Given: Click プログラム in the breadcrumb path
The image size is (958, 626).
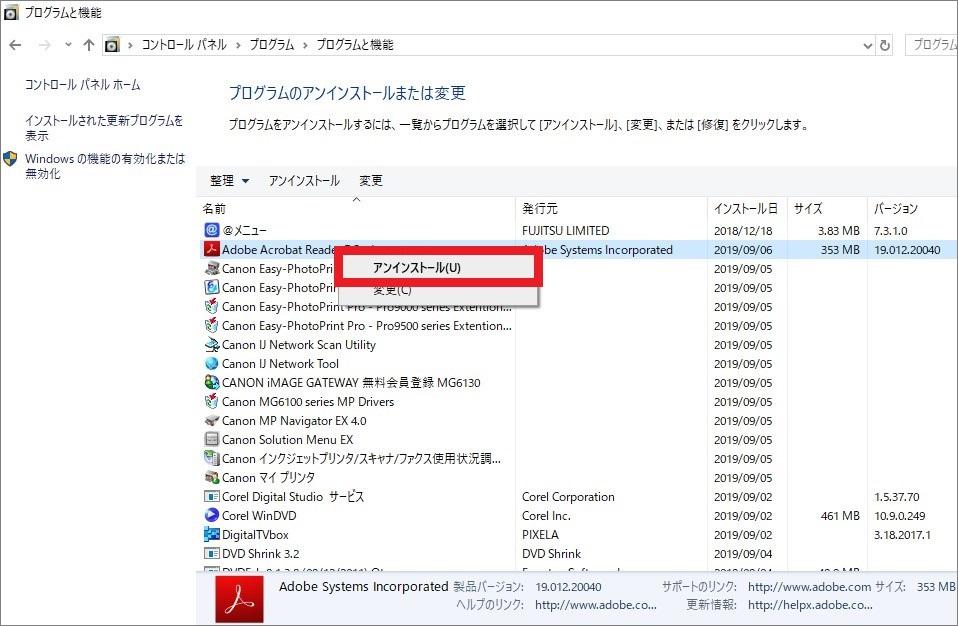Looking at the screenshot, I should tap(272, 45).
